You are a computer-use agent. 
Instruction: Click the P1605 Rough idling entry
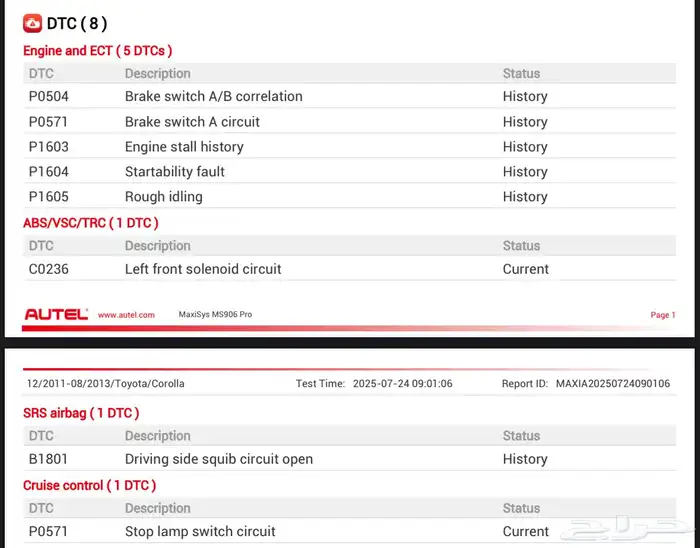coord(163,197)
